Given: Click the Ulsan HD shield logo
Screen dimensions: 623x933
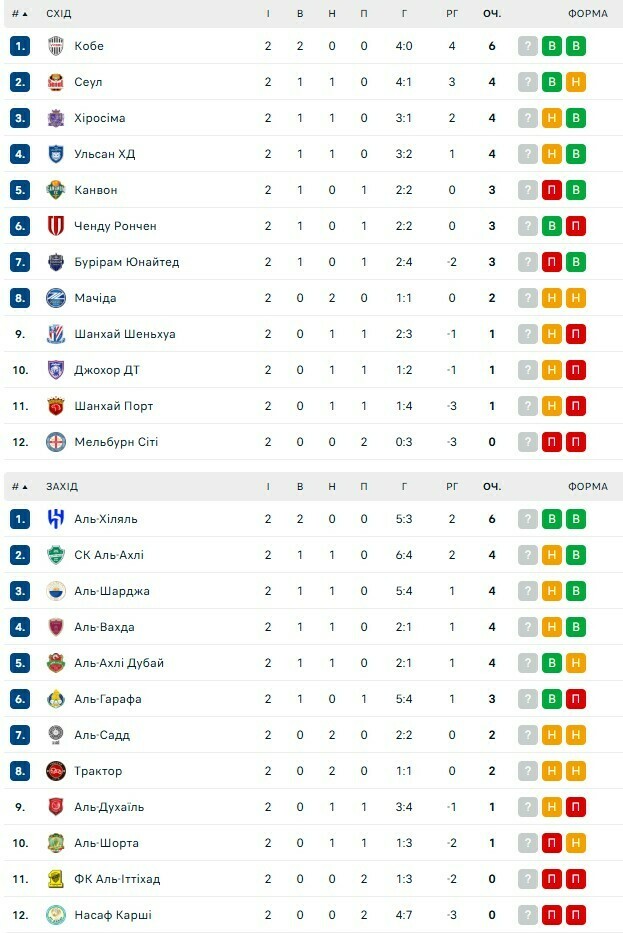Looking at the screenshot, I should (56, 154).
